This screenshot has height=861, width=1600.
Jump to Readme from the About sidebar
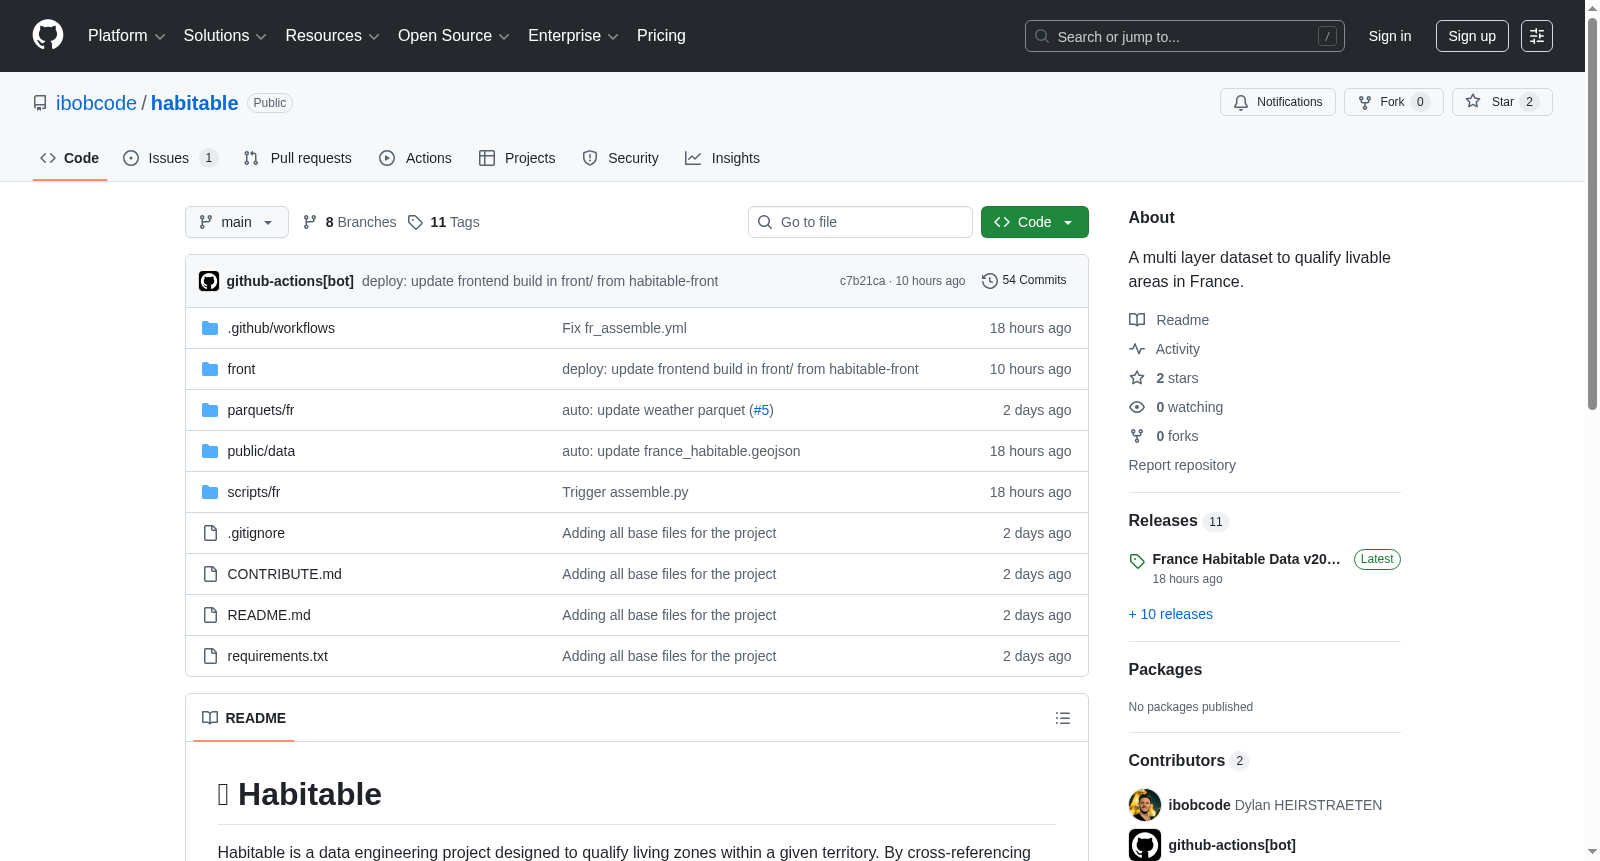coord(1169,320)
